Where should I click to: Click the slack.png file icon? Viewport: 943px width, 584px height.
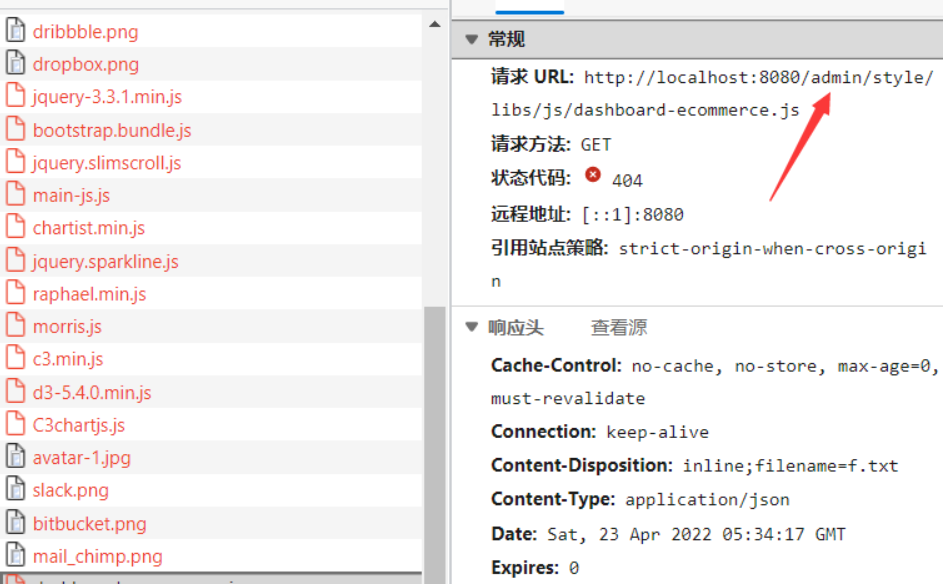[15, 490]
